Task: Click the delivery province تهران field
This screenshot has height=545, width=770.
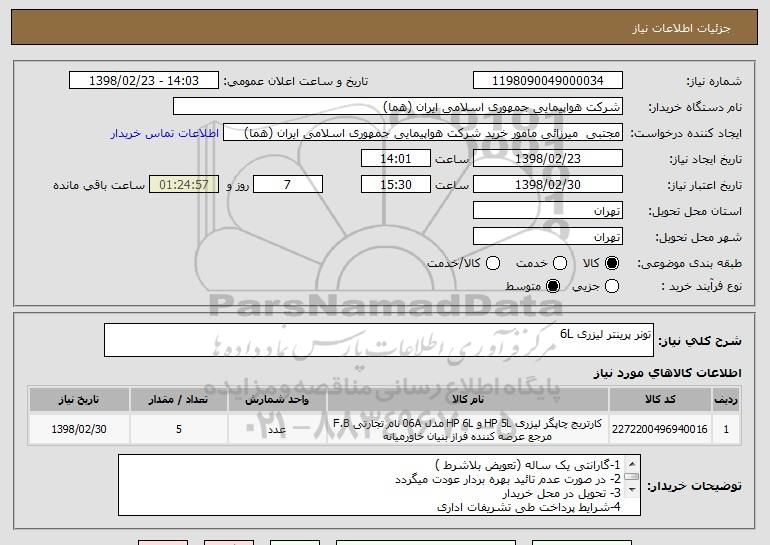Action: (548, 211)
